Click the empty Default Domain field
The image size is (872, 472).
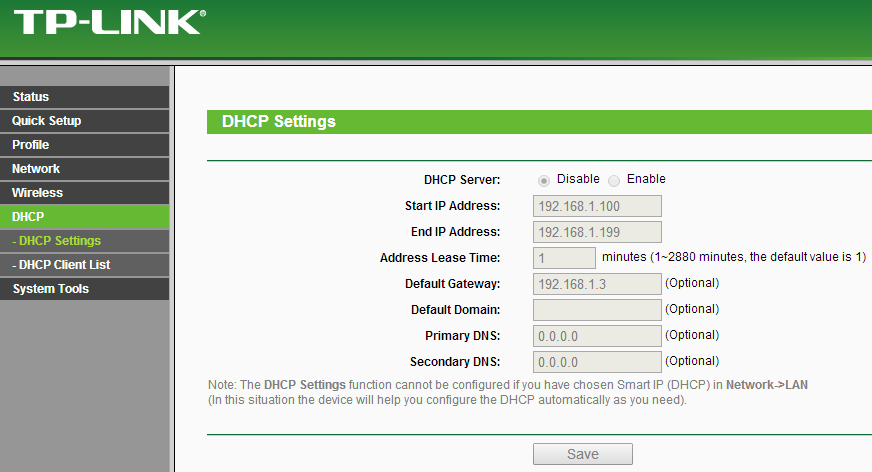click(597, 310)
